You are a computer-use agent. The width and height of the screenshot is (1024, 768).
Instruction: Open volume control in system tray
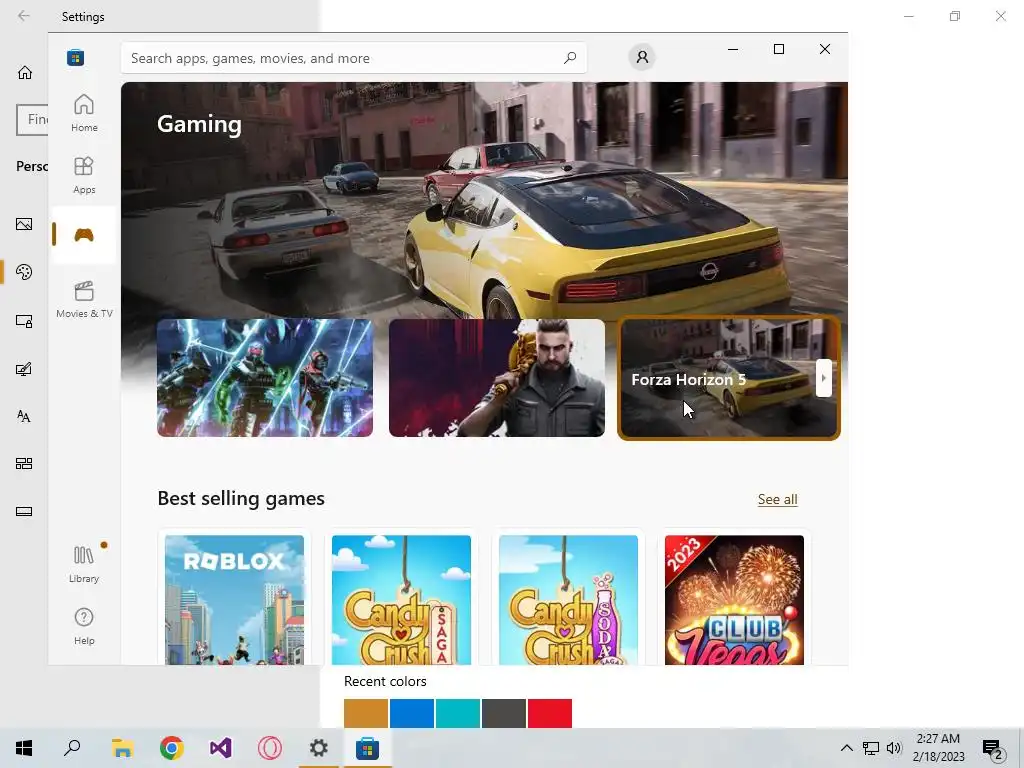(894, 748)
